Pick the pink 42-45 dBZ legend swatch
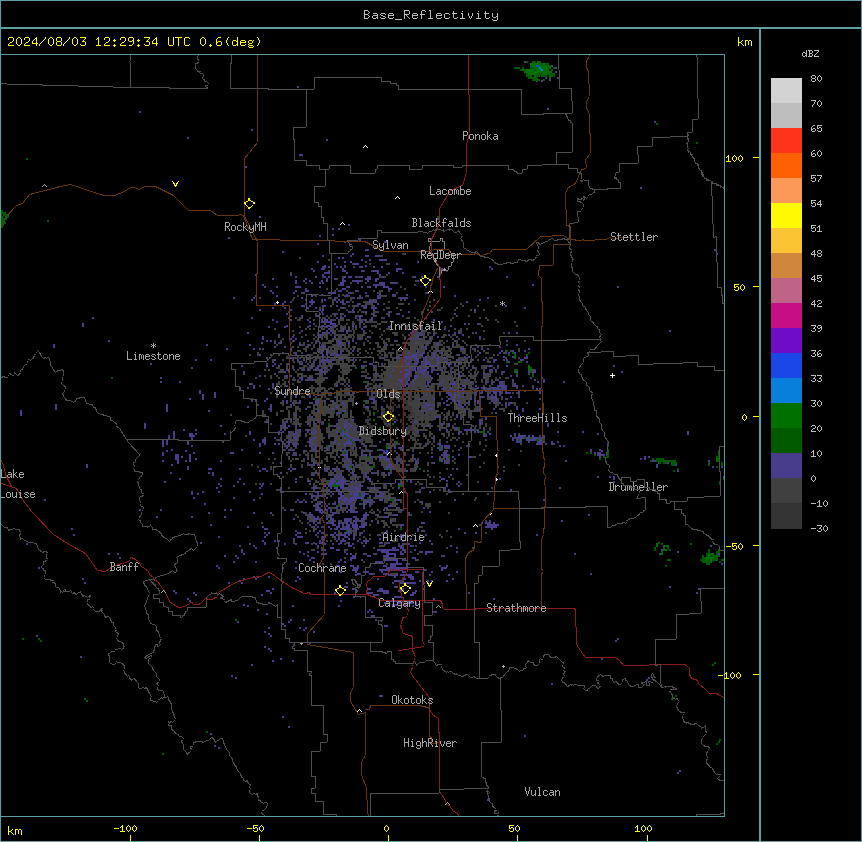862x842 pixels. point(786,291)
